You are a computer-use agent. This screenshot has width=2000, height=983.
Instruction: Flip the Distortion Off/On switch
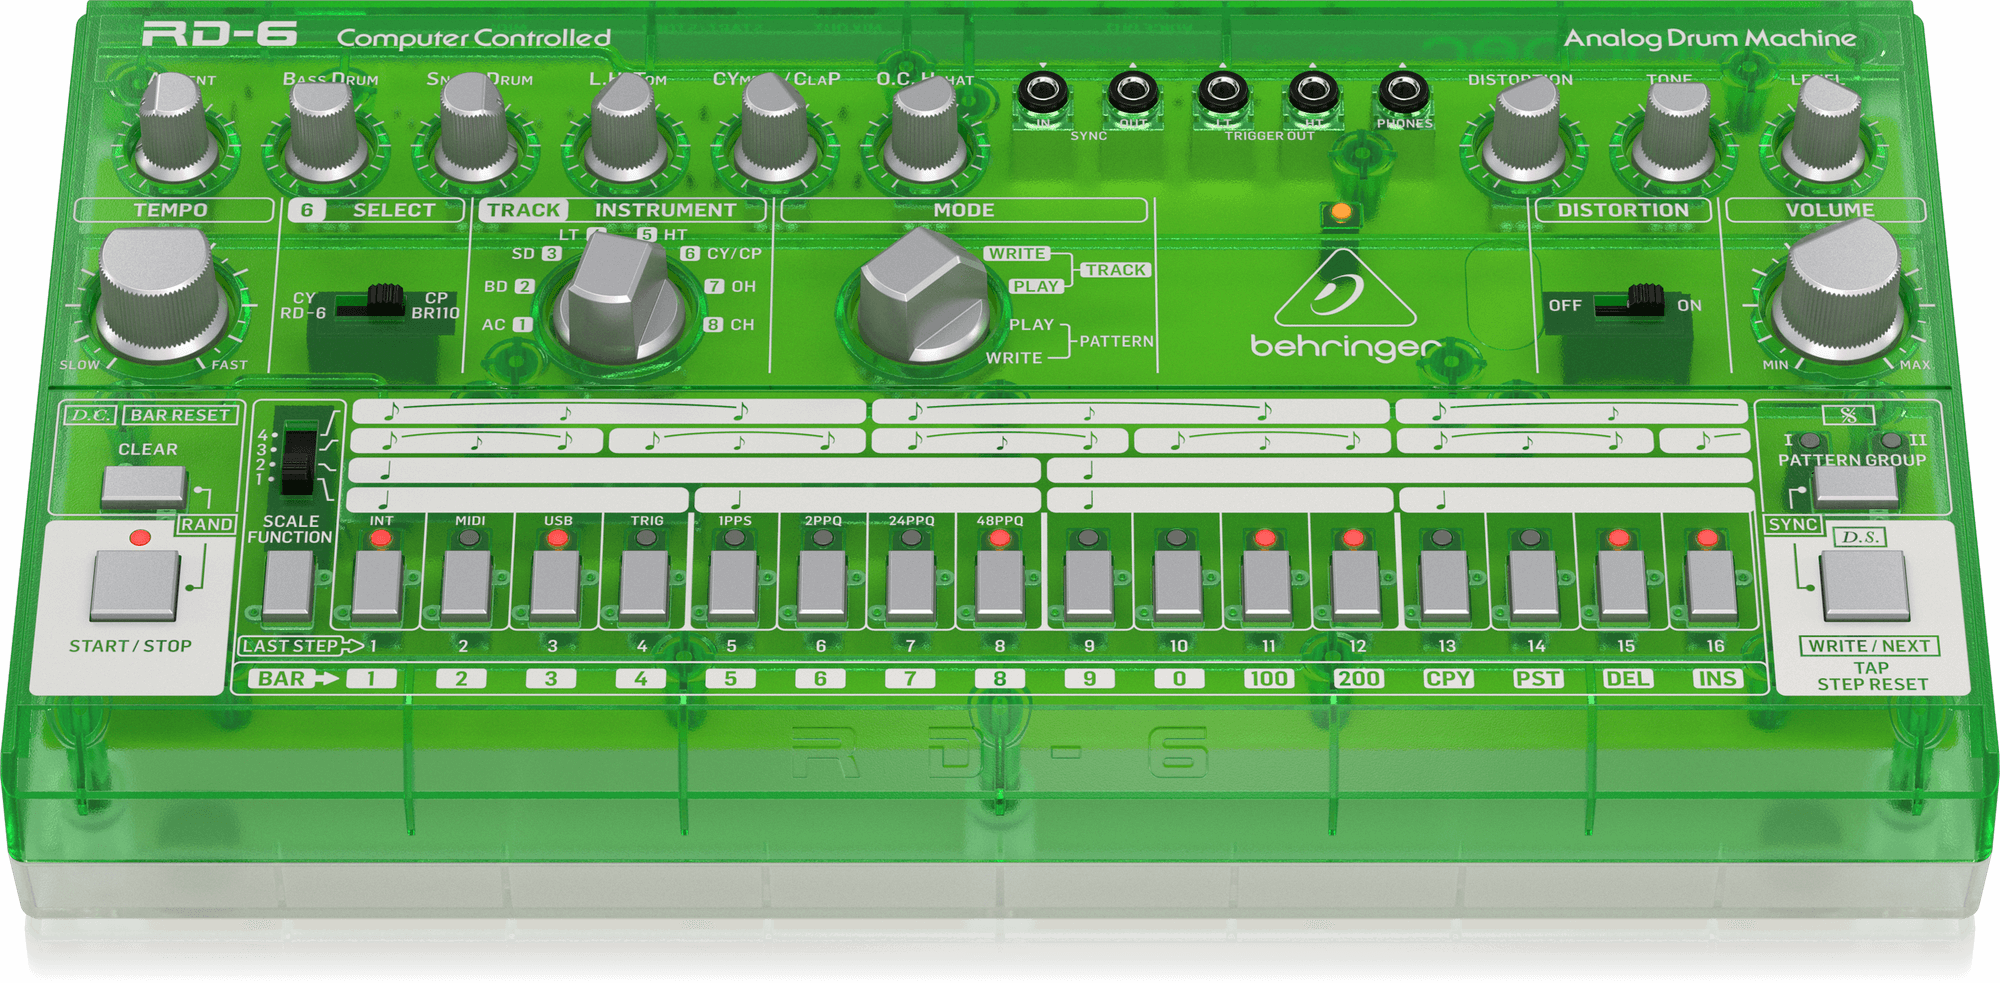tap(1630, 301)
